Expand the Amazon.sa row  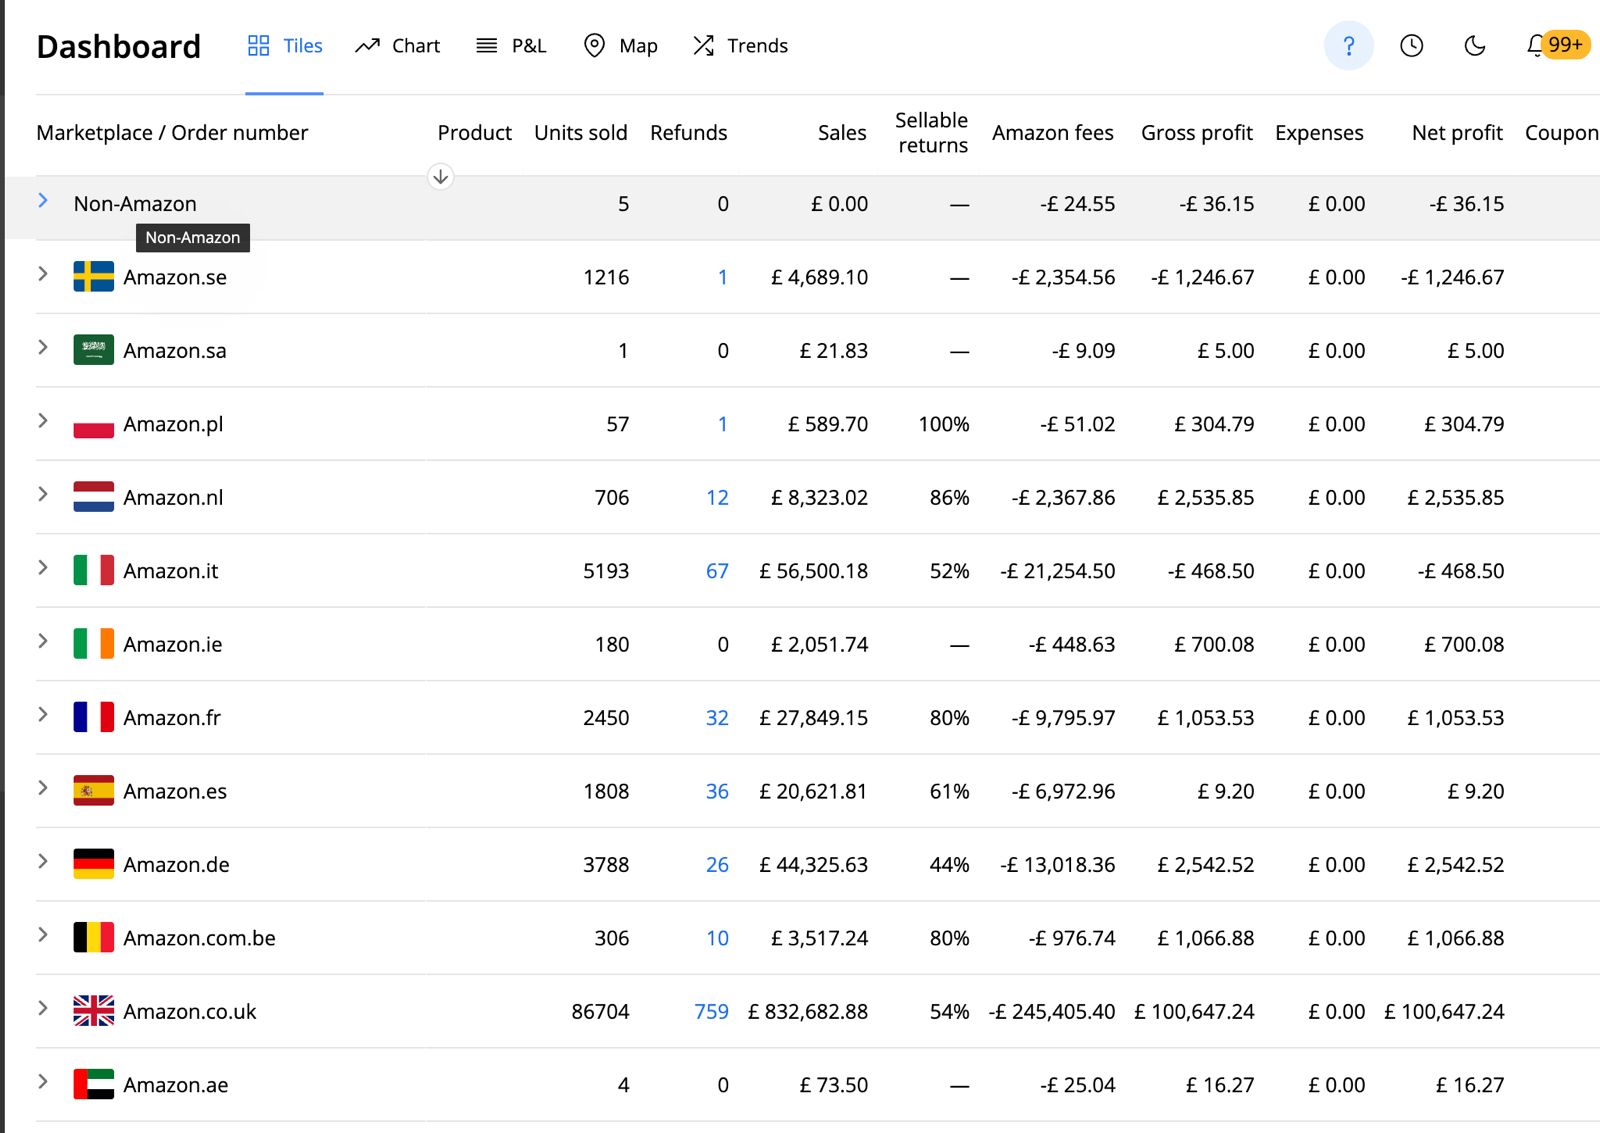pyautogui.click(x=43, y=347)
